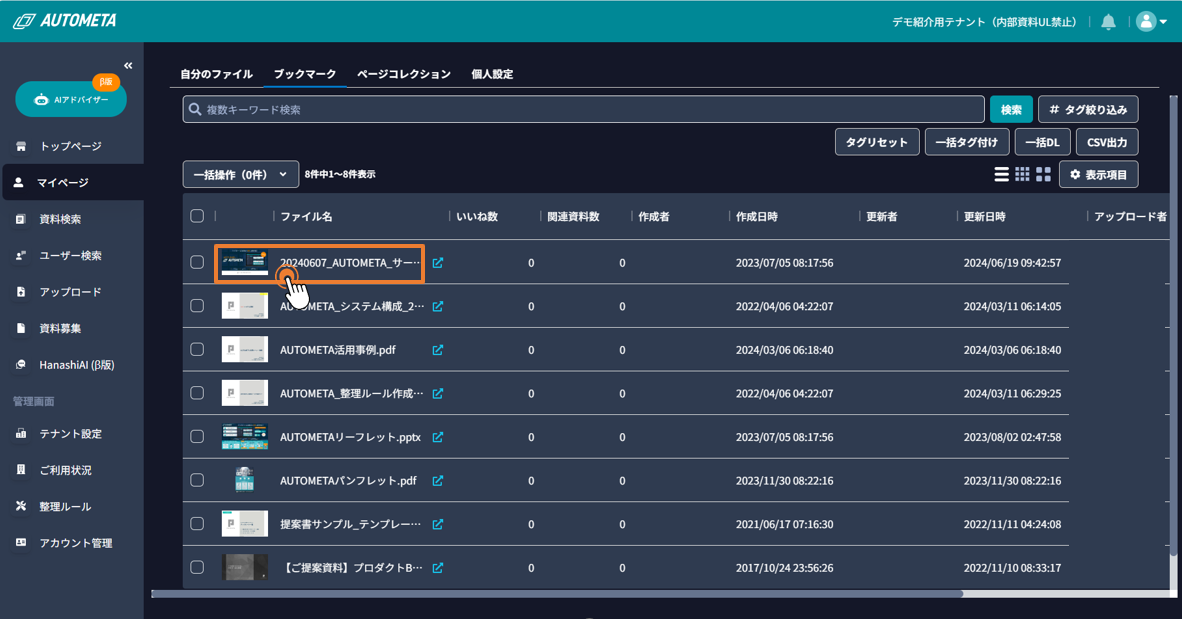The height and width of the screenshot is (619, 1182).
Task: Check the 【ご提案資料】プロダクトB row checkbox
Action: [198, 568]
